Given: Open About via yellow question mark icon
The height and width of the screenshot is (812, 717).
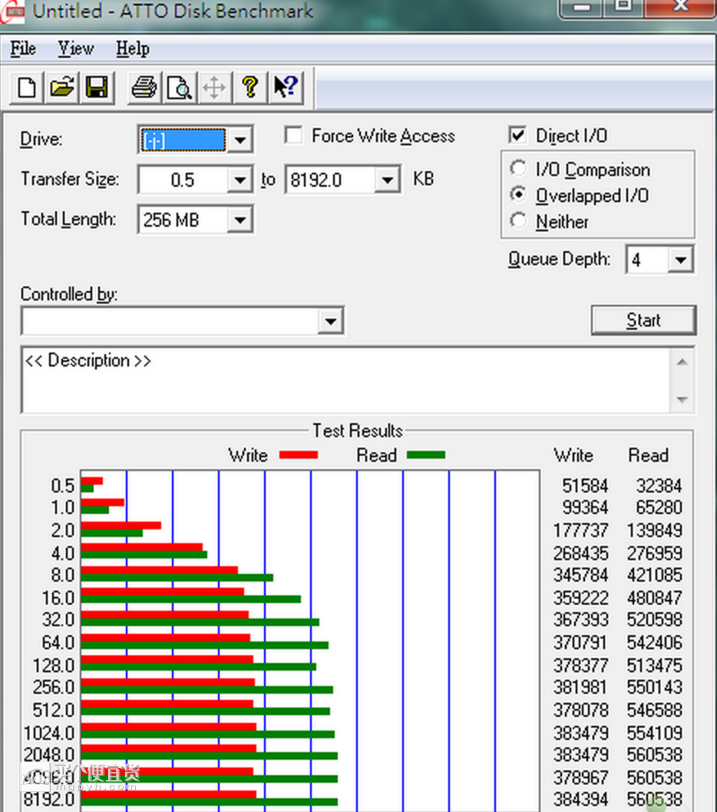Looking at the screenshot, I should coord(250,87).
